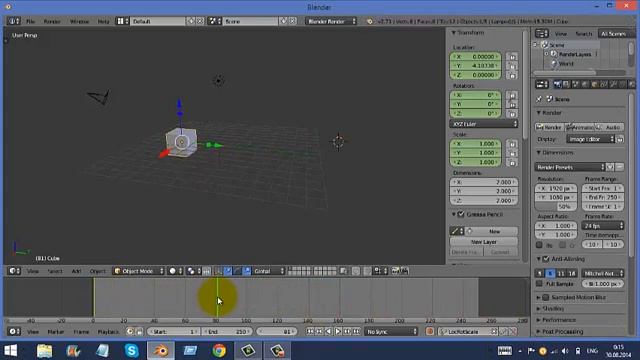Open the No Sync dropdown
The height and width of the screenshot is (360, 640).
(x=391, y=332)
